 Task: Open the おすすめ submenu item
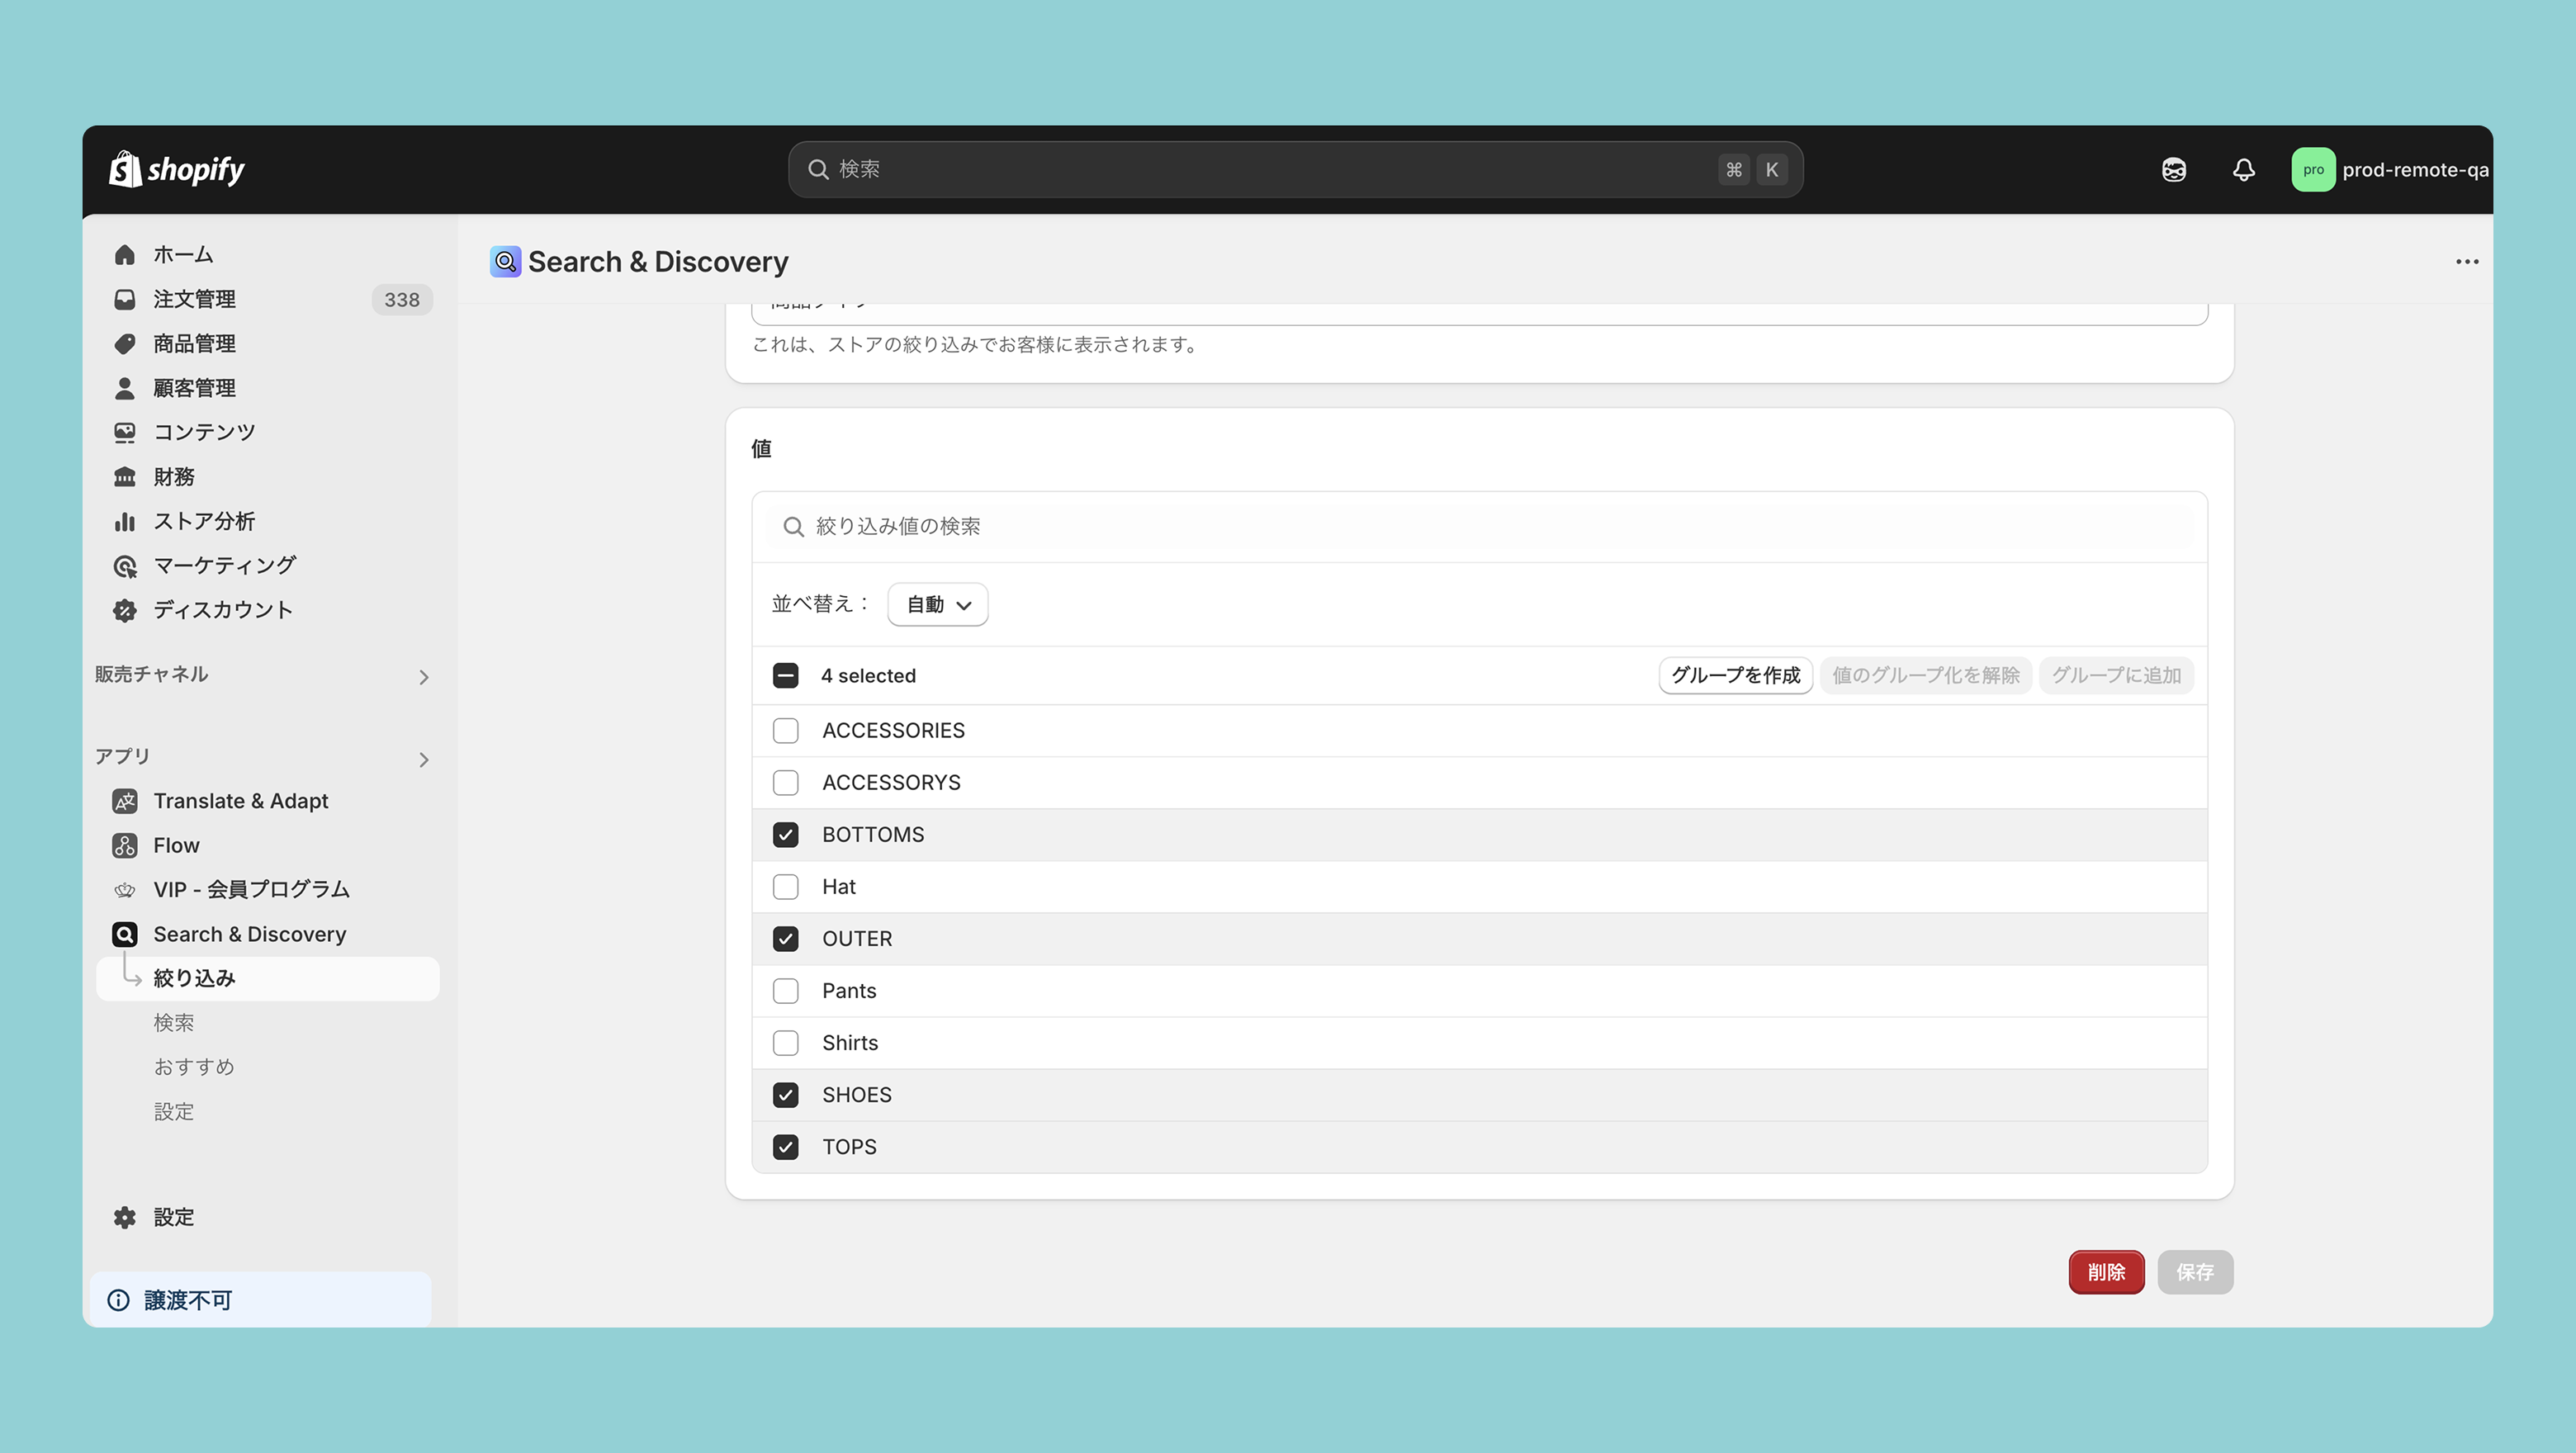tap(194, 1067)
